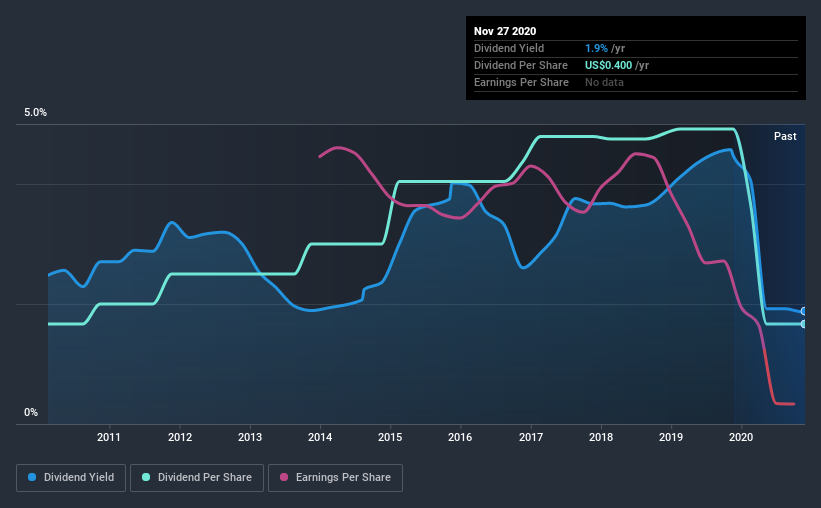Click the 2014 x-axis label

click(x=320, y=437)
